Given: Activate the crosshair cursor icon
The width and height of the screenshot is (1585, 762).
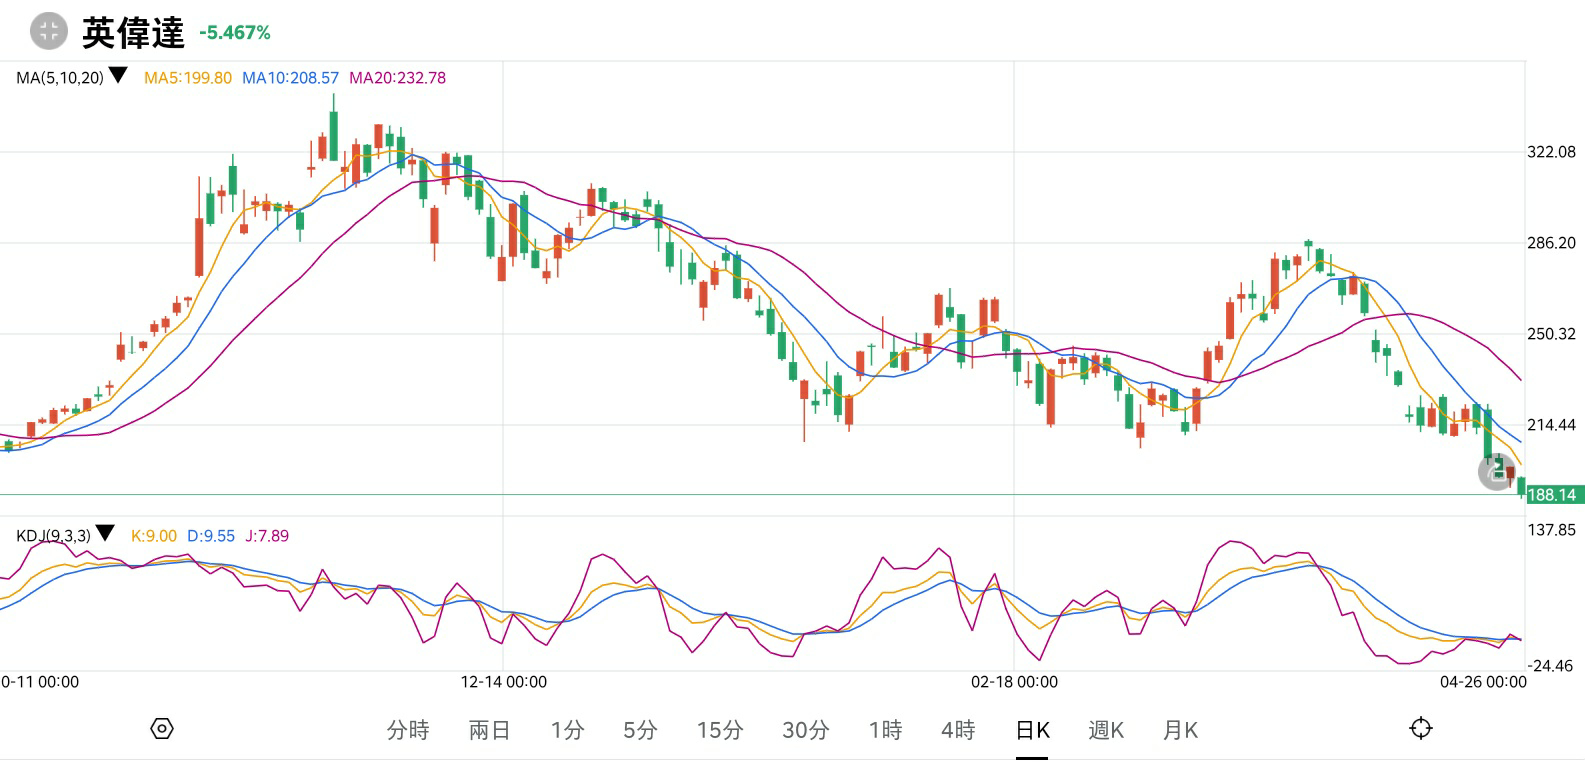Looking at the screenshot, I should [x=1421, y=729].
